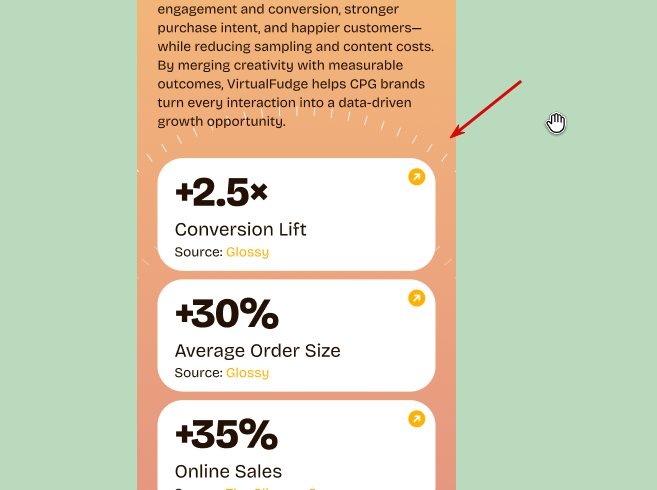Image resolution: width=657 pixels, height=490 pixels.
Task: Click the red annotation arrow
Action: (485, 109)
